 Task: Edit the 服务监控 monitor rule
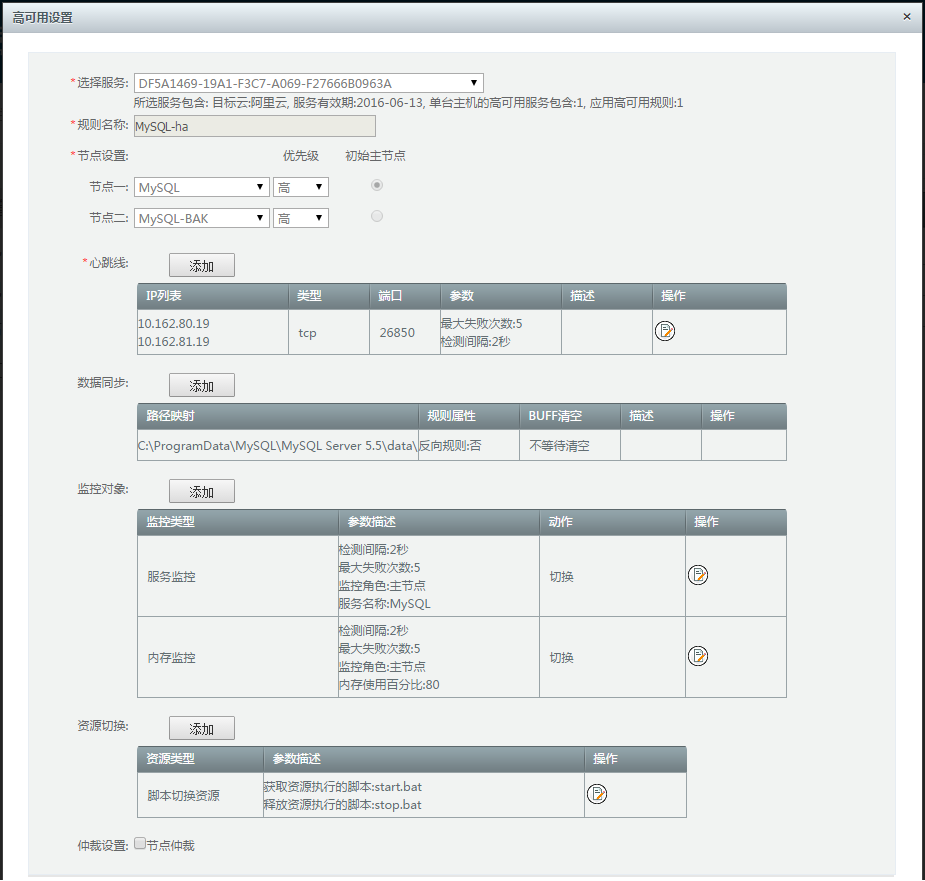(698, 575)
